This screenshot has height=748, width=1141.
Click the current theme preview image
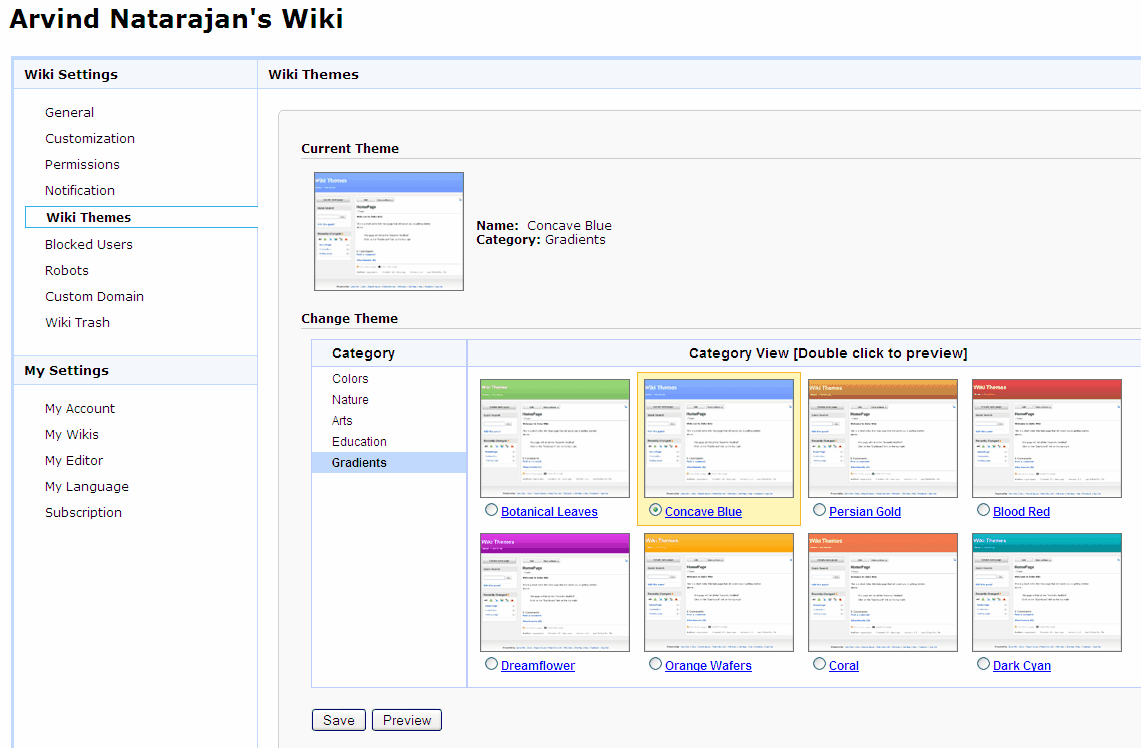pyautogui.click(x=388, y=231)
